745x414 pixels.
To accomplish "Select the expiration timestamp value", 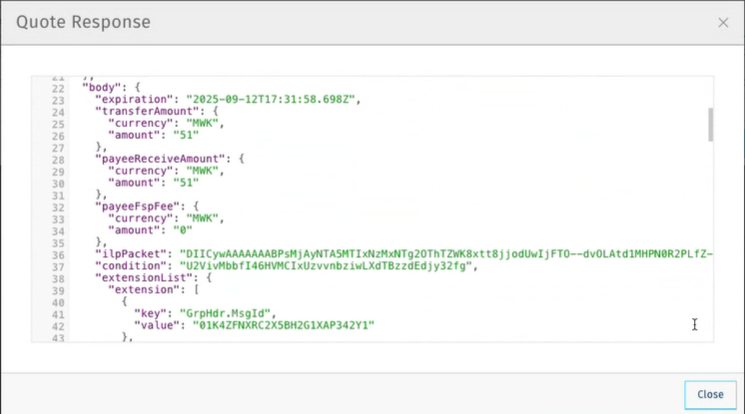I will click(x=267, y=100).
